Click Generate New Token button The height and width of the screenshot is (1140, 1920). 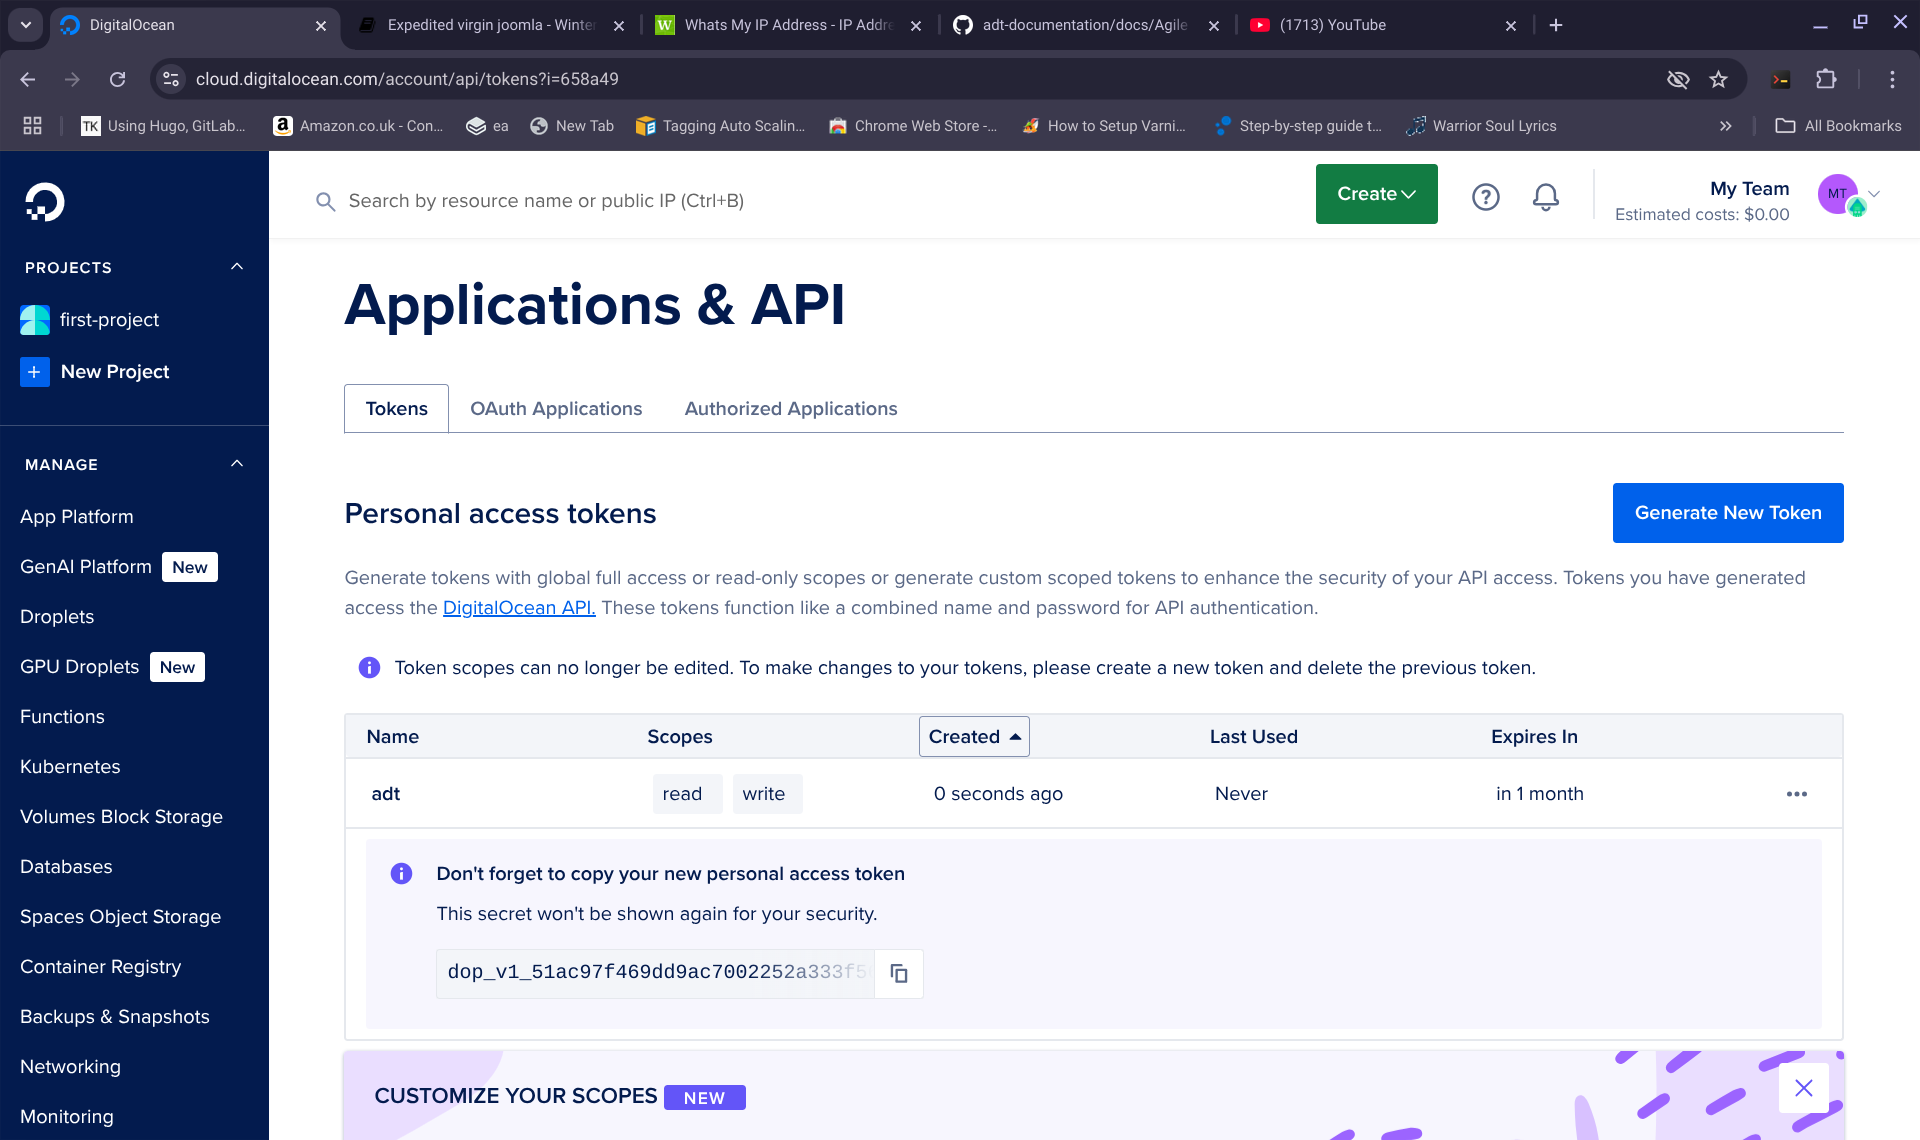[1727, 513]
